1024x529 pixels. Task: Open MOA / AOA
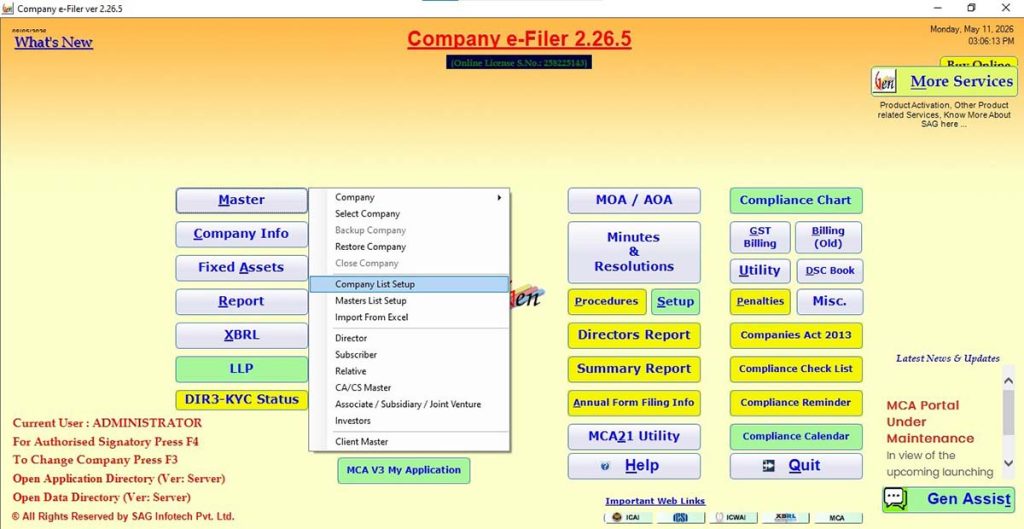tap(633, 200)
